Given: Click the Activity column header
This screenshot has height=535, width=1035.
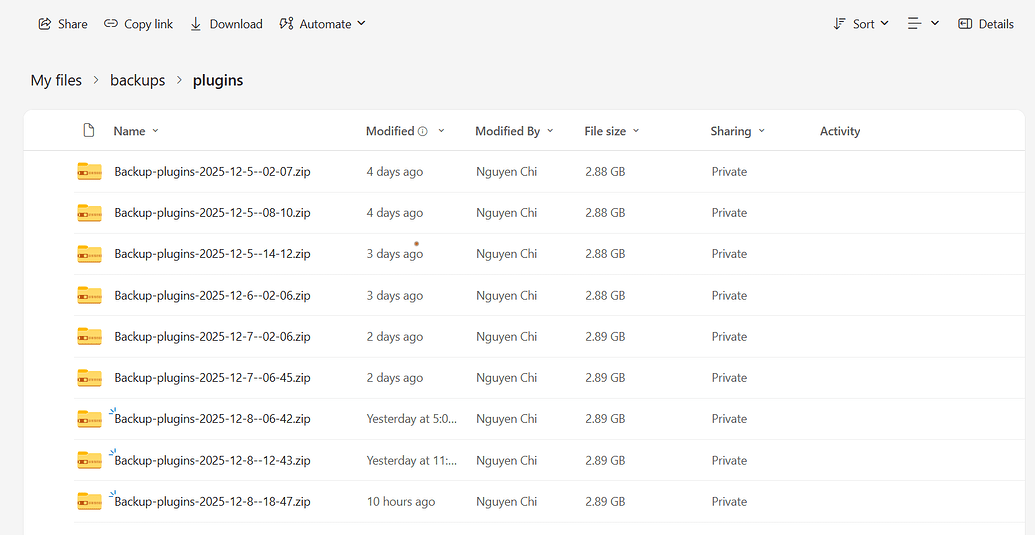Looking at the screenshot, I should tap(840, 131).
